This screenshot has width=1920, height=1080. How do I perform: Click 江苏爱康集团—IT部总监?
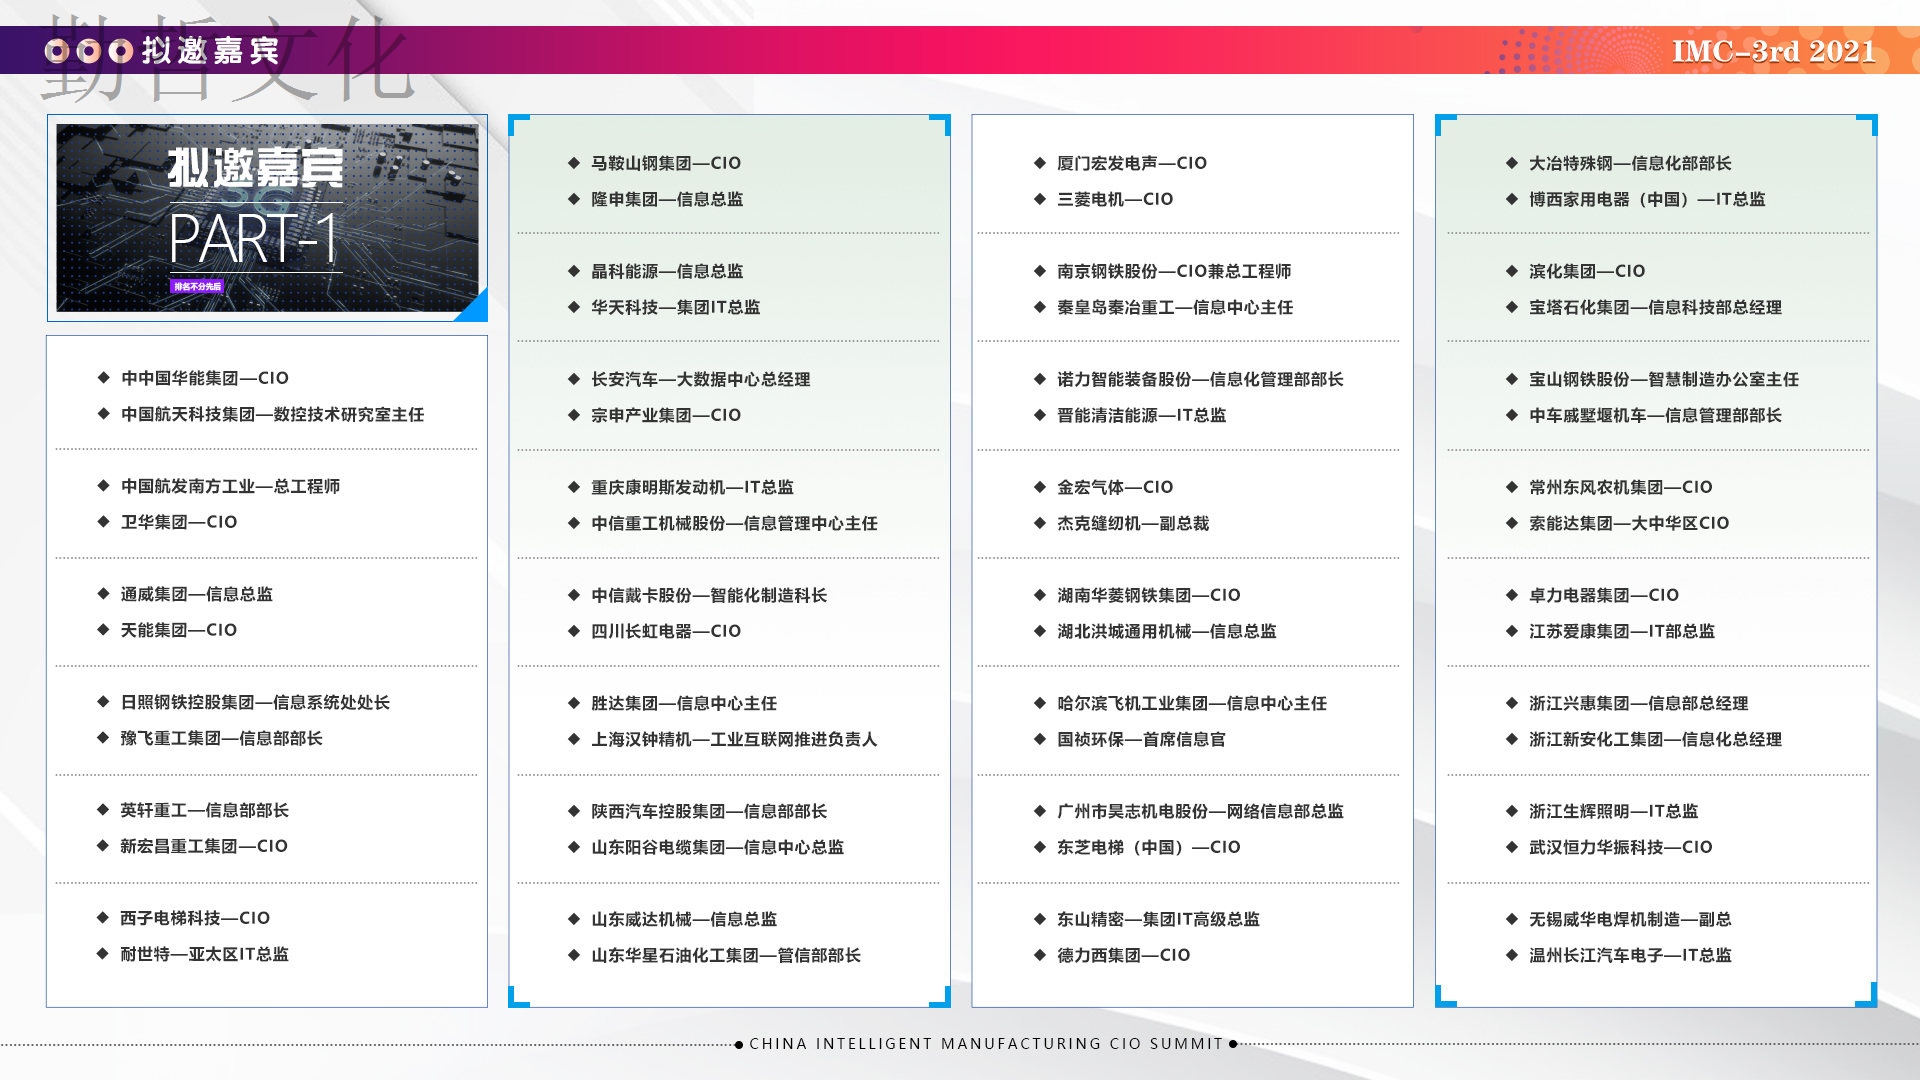pos(1622,631)
